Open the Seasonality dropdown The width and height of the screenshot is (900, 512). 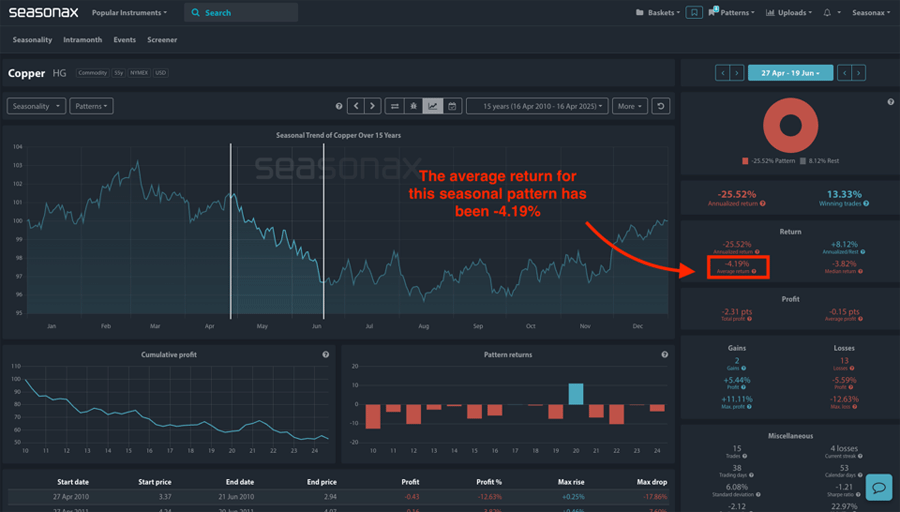pyautogui.click(x=36, y=106)
